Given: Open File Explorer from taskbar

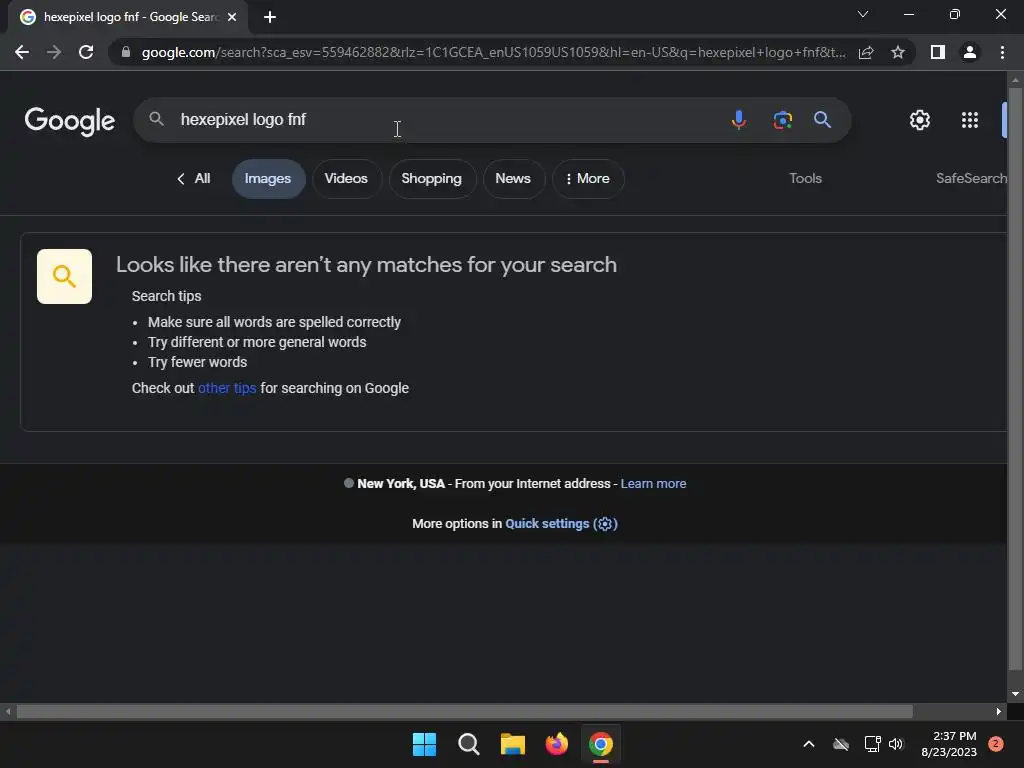Looking at the screenshot, I should pyautogui.click(x=513, y=744).
